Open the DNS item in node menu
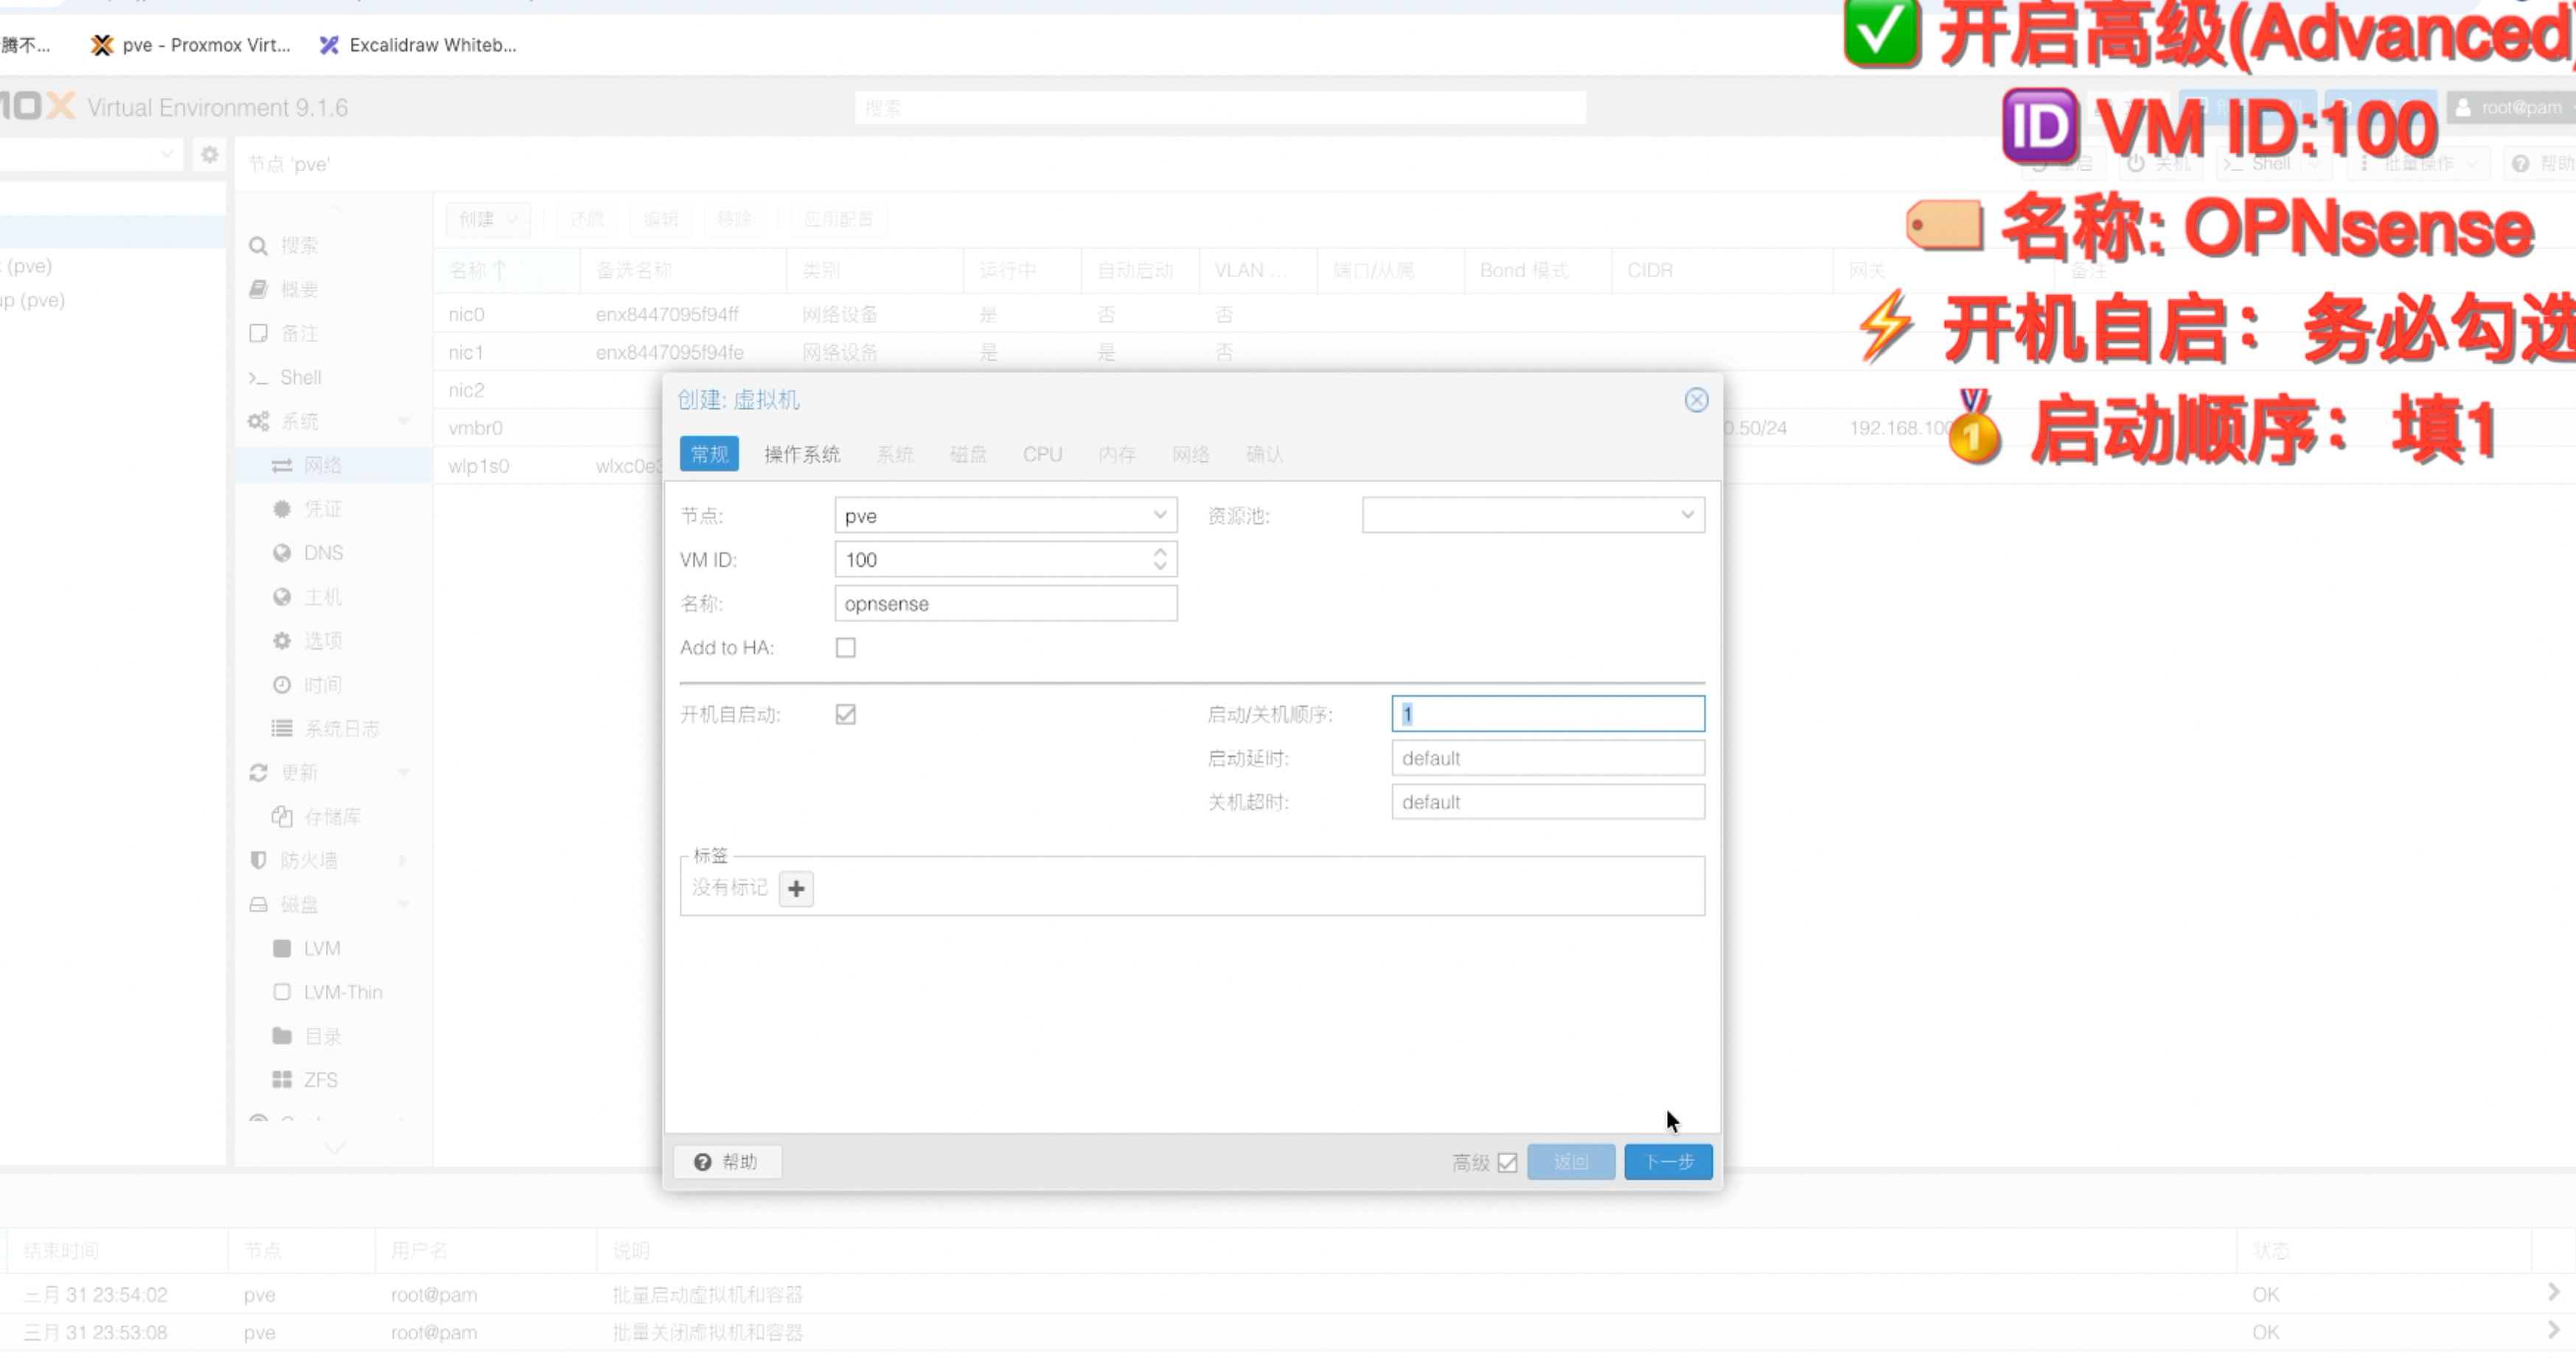The image size is (2576, 1358). (x=322, y=553)
